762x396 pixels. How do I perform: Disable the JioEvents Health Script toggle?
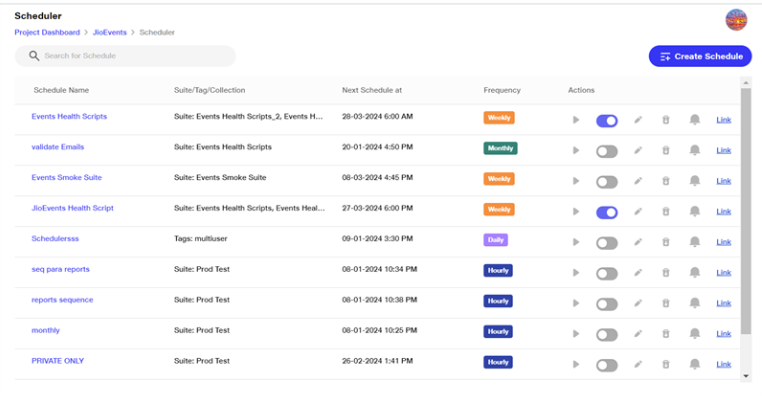pos(607,213)
